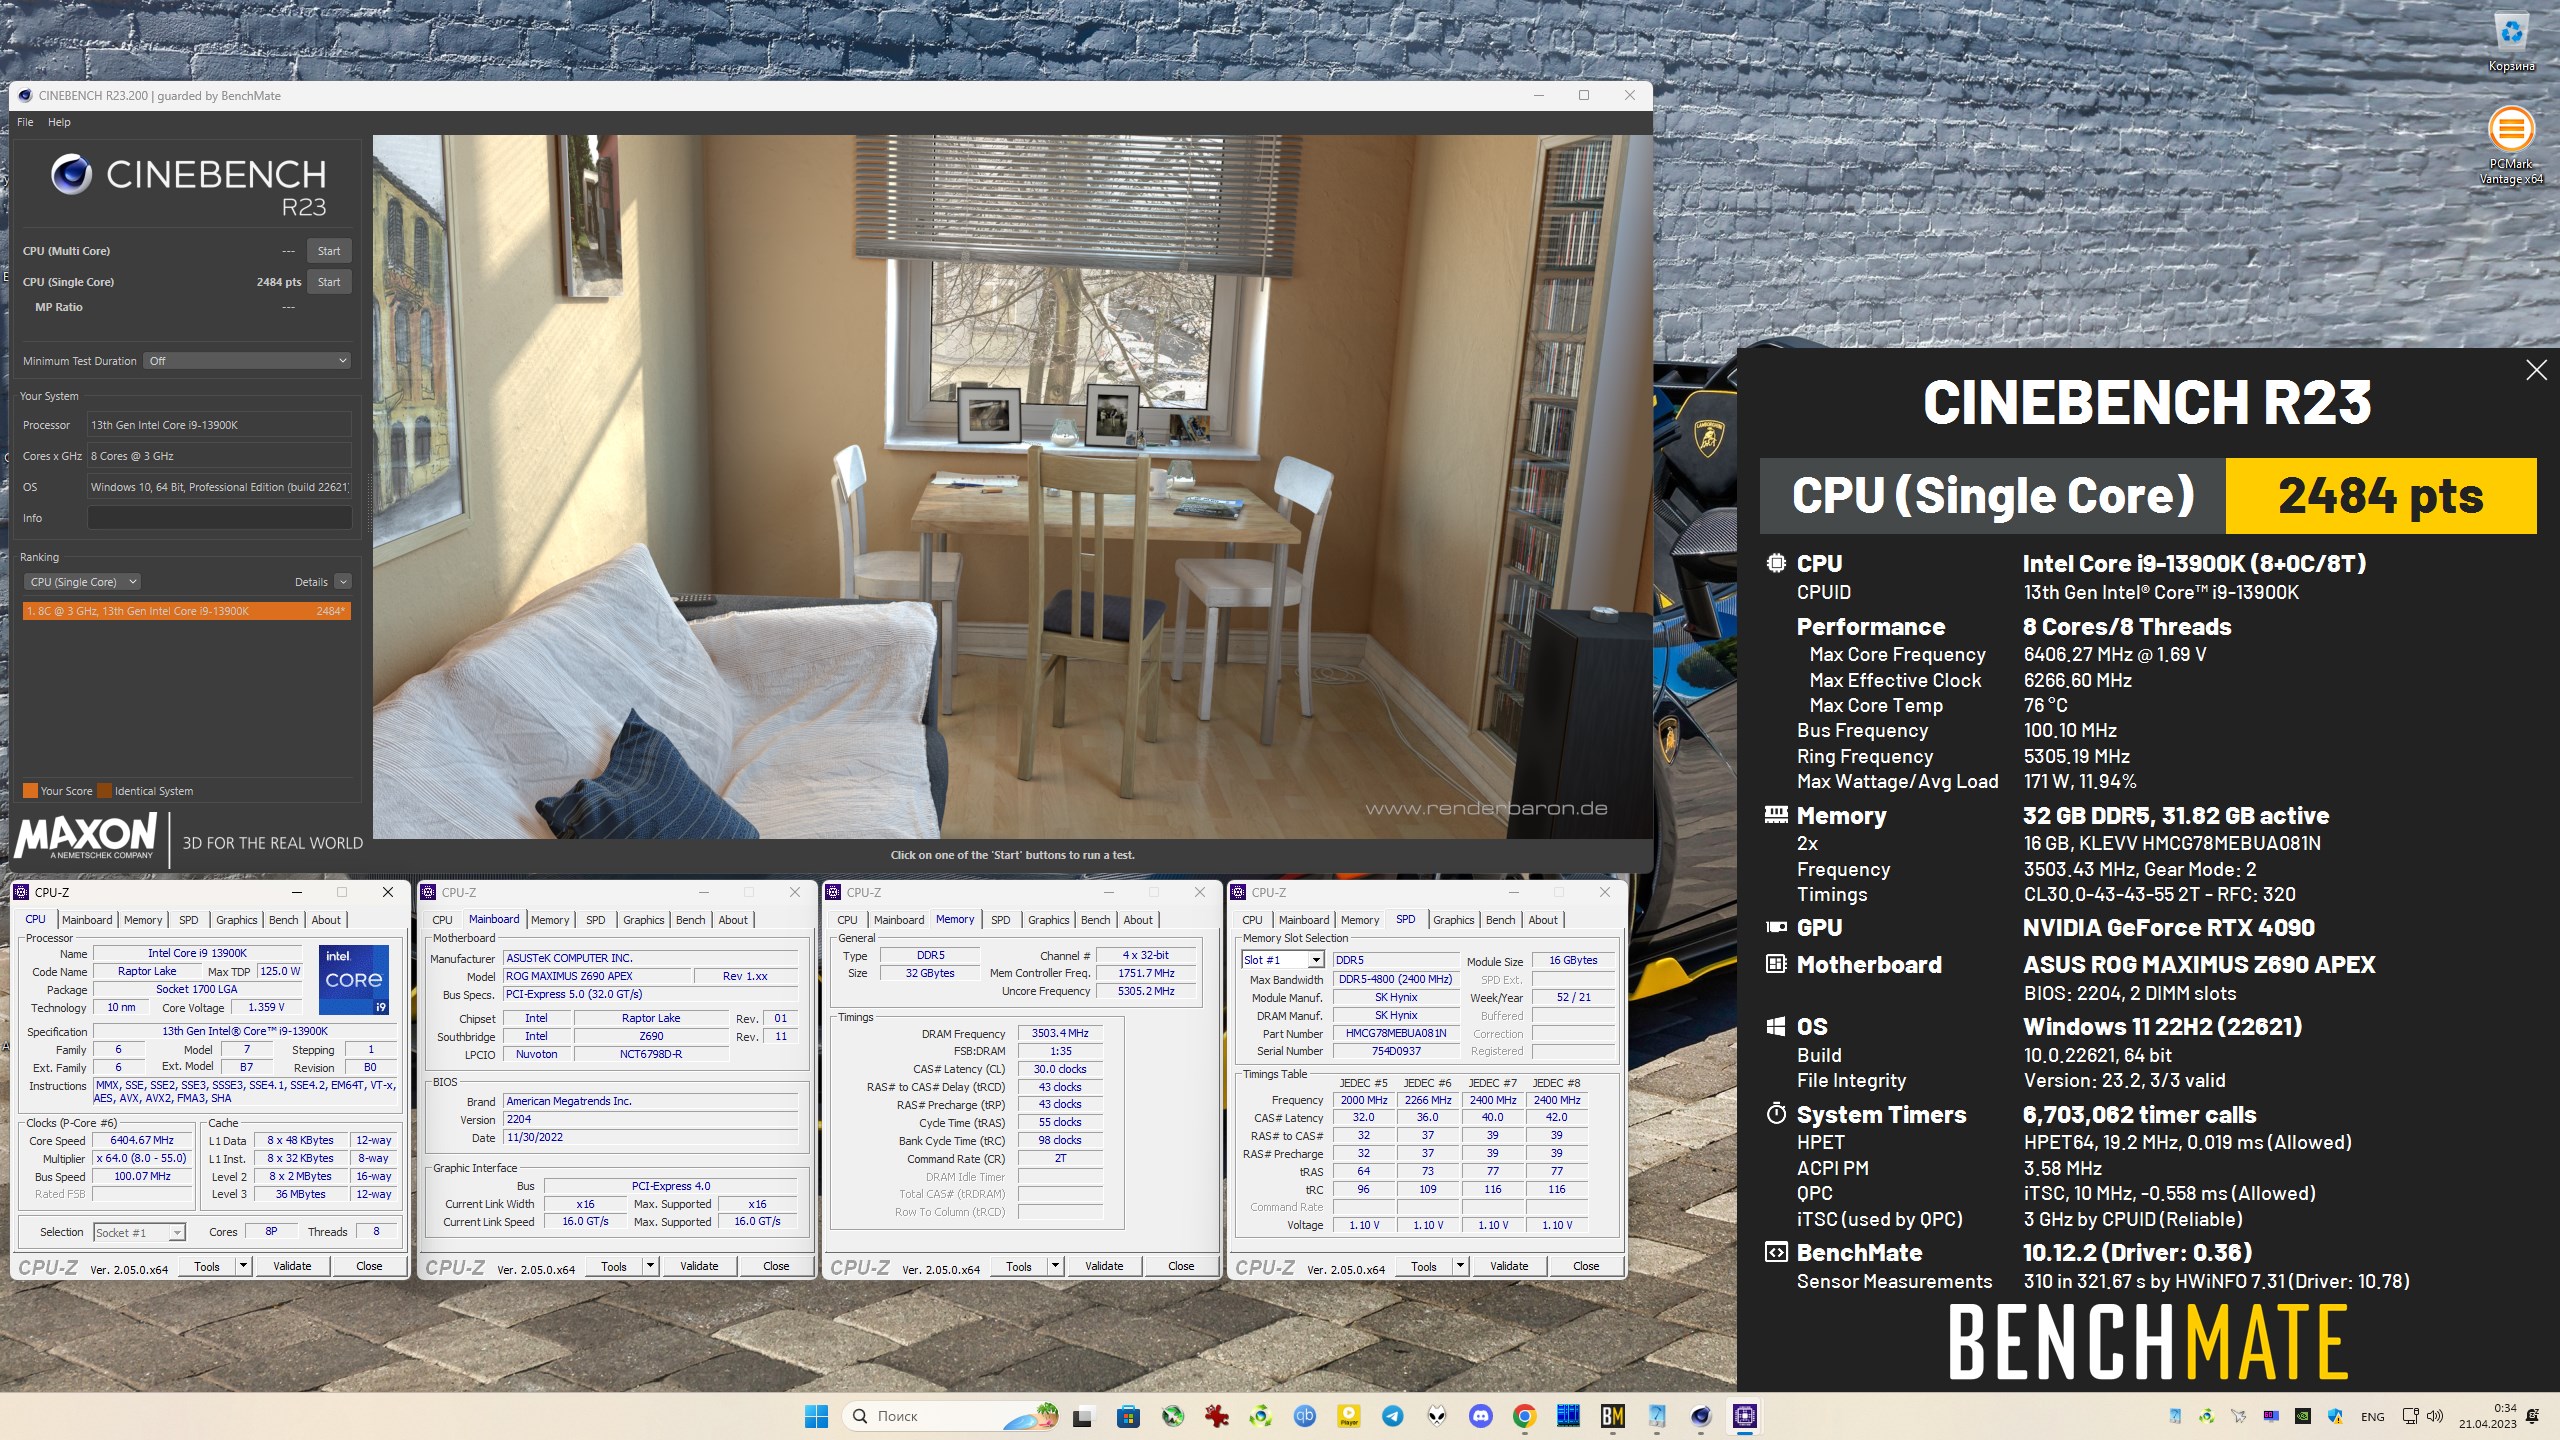The image size is (2560, 1440).
Task: Open Windows Start menu
Action: click(x=816, y=1416)
